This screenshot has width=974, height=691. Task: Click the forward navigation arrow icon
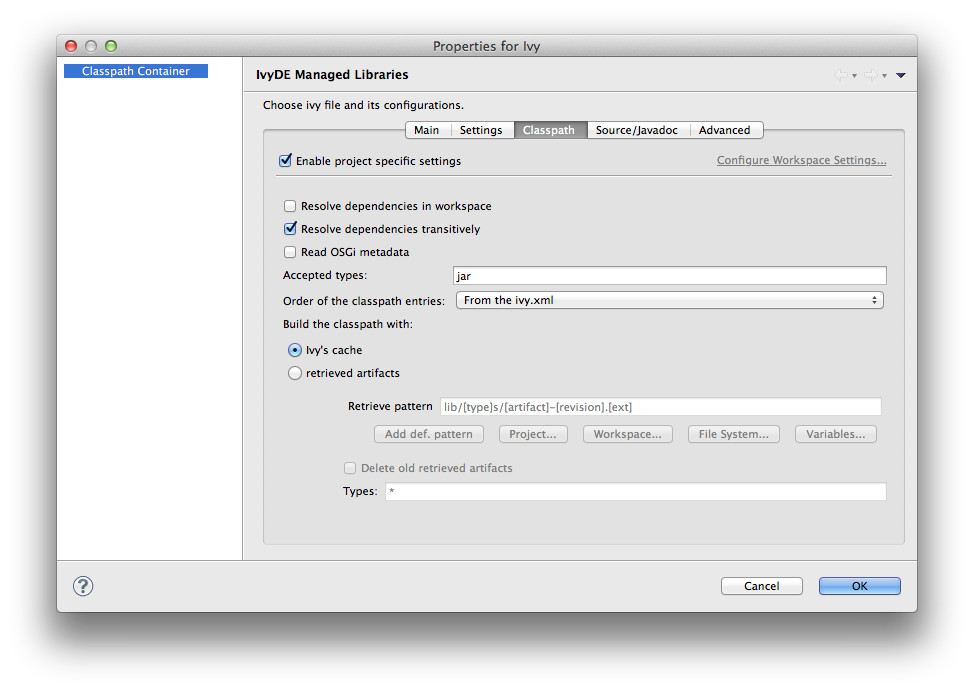[x=870, y=75]
